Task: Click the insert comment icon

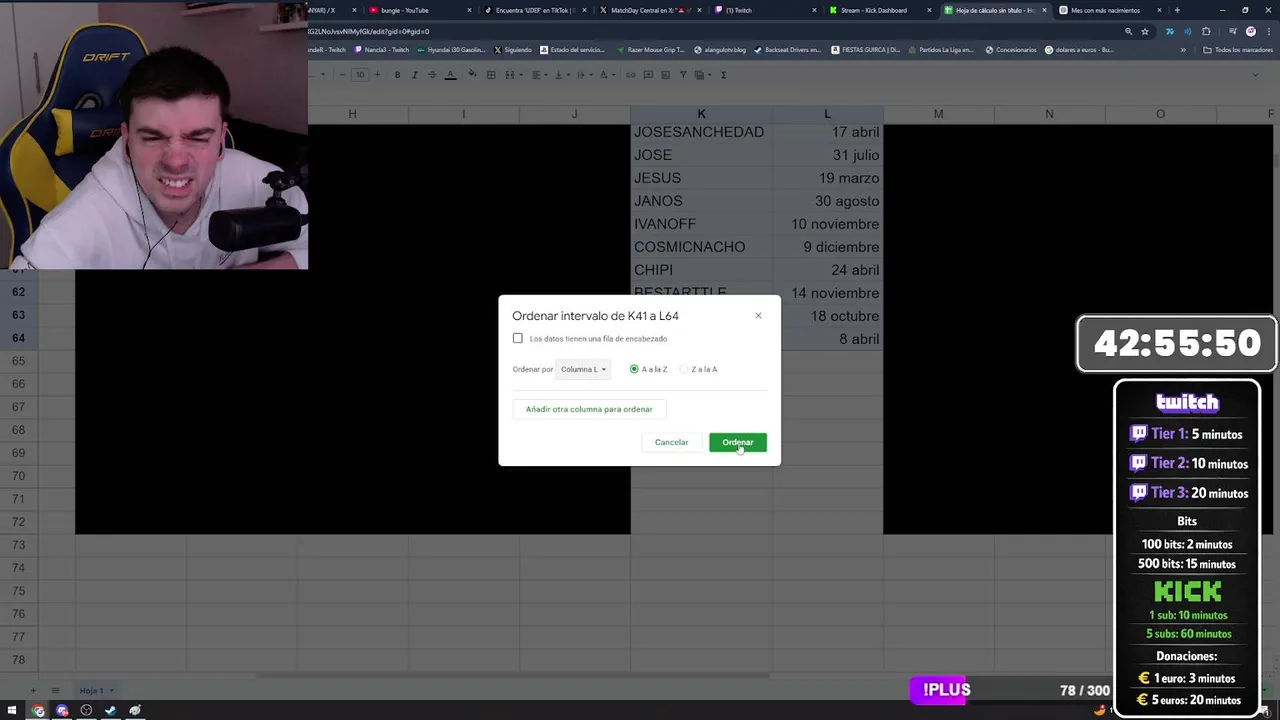Action: [x=648, y=75]
